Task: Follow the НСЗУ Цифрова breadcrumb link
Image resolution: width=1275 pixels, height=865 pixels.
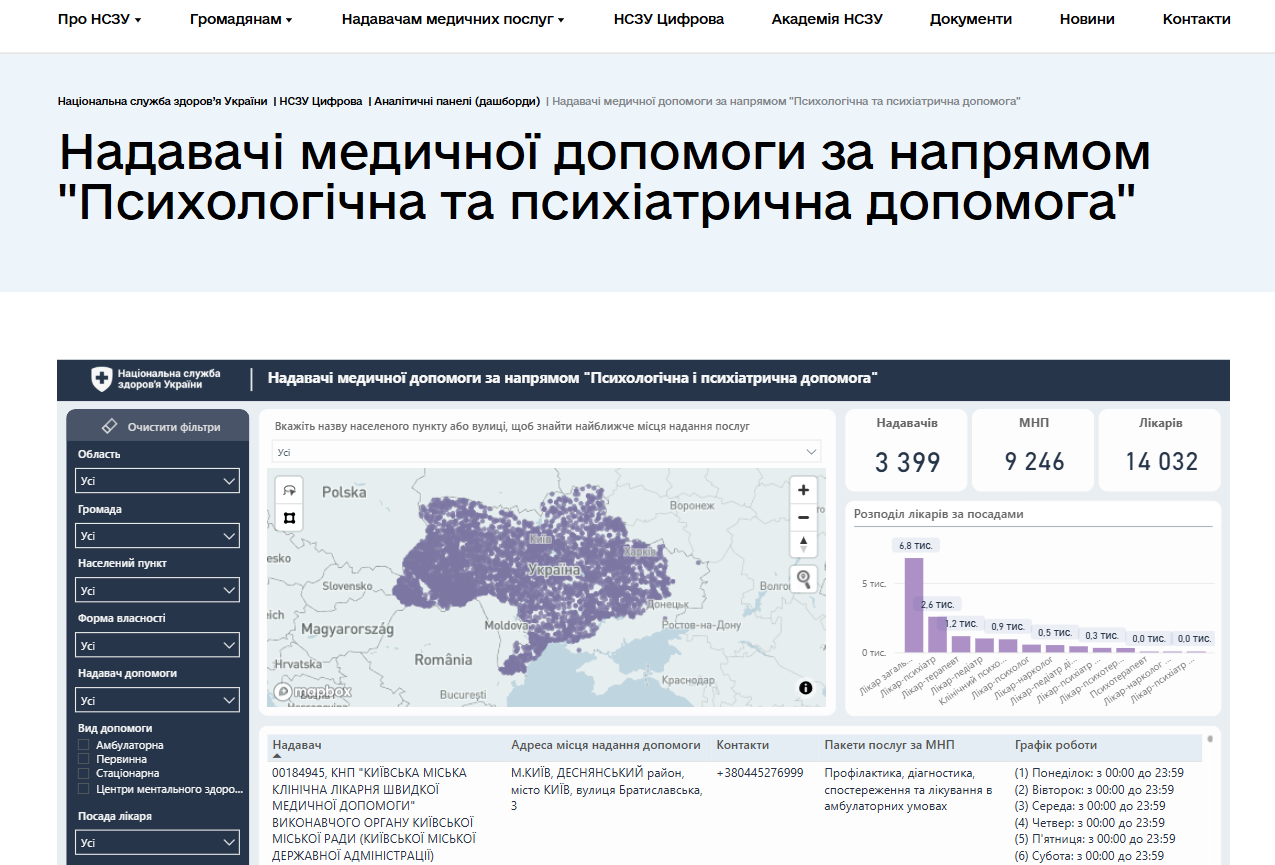Action: point(321,101)
